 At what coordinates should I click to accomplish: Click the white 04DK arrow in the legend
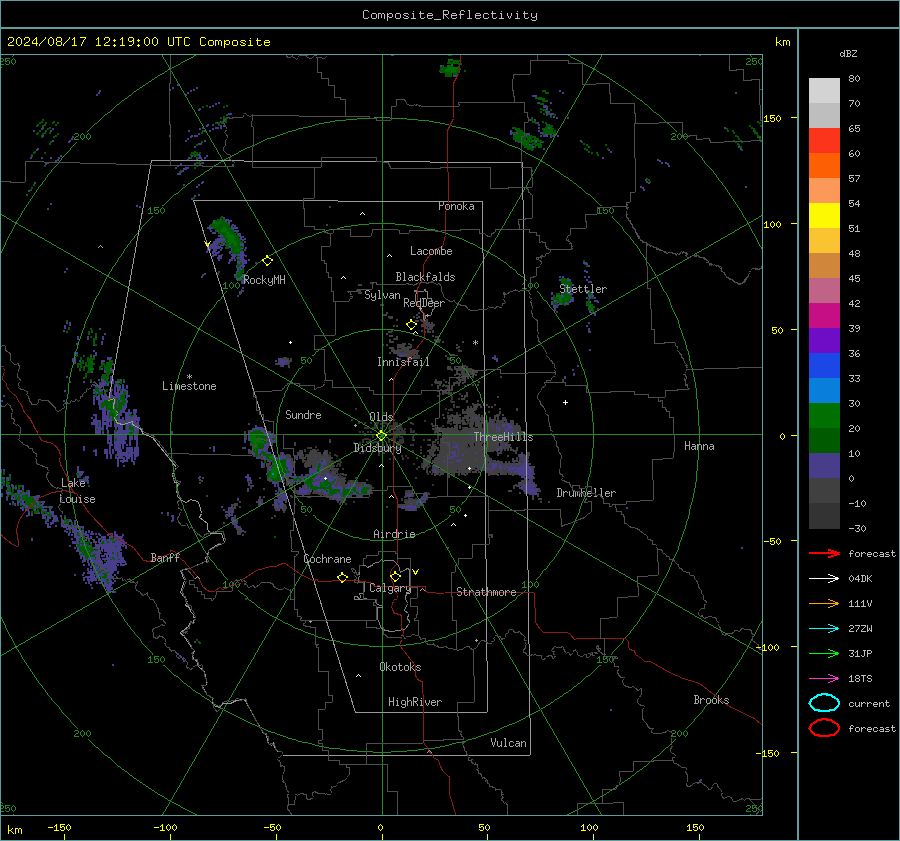(824, 578)
